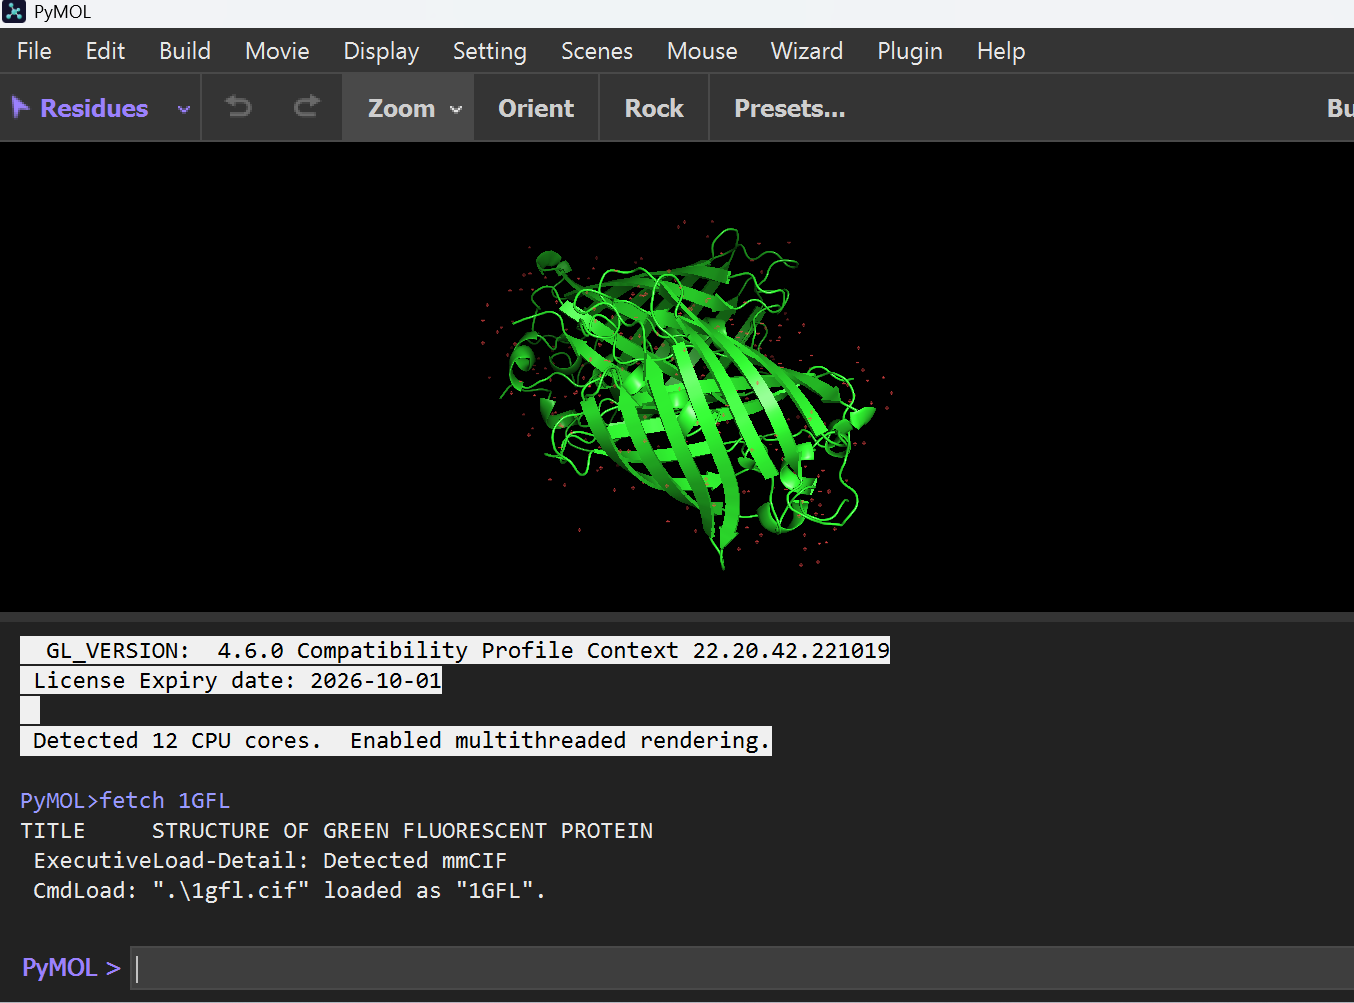Click the undo arrow icon
1354x1003 pixels.
(238, 106)
